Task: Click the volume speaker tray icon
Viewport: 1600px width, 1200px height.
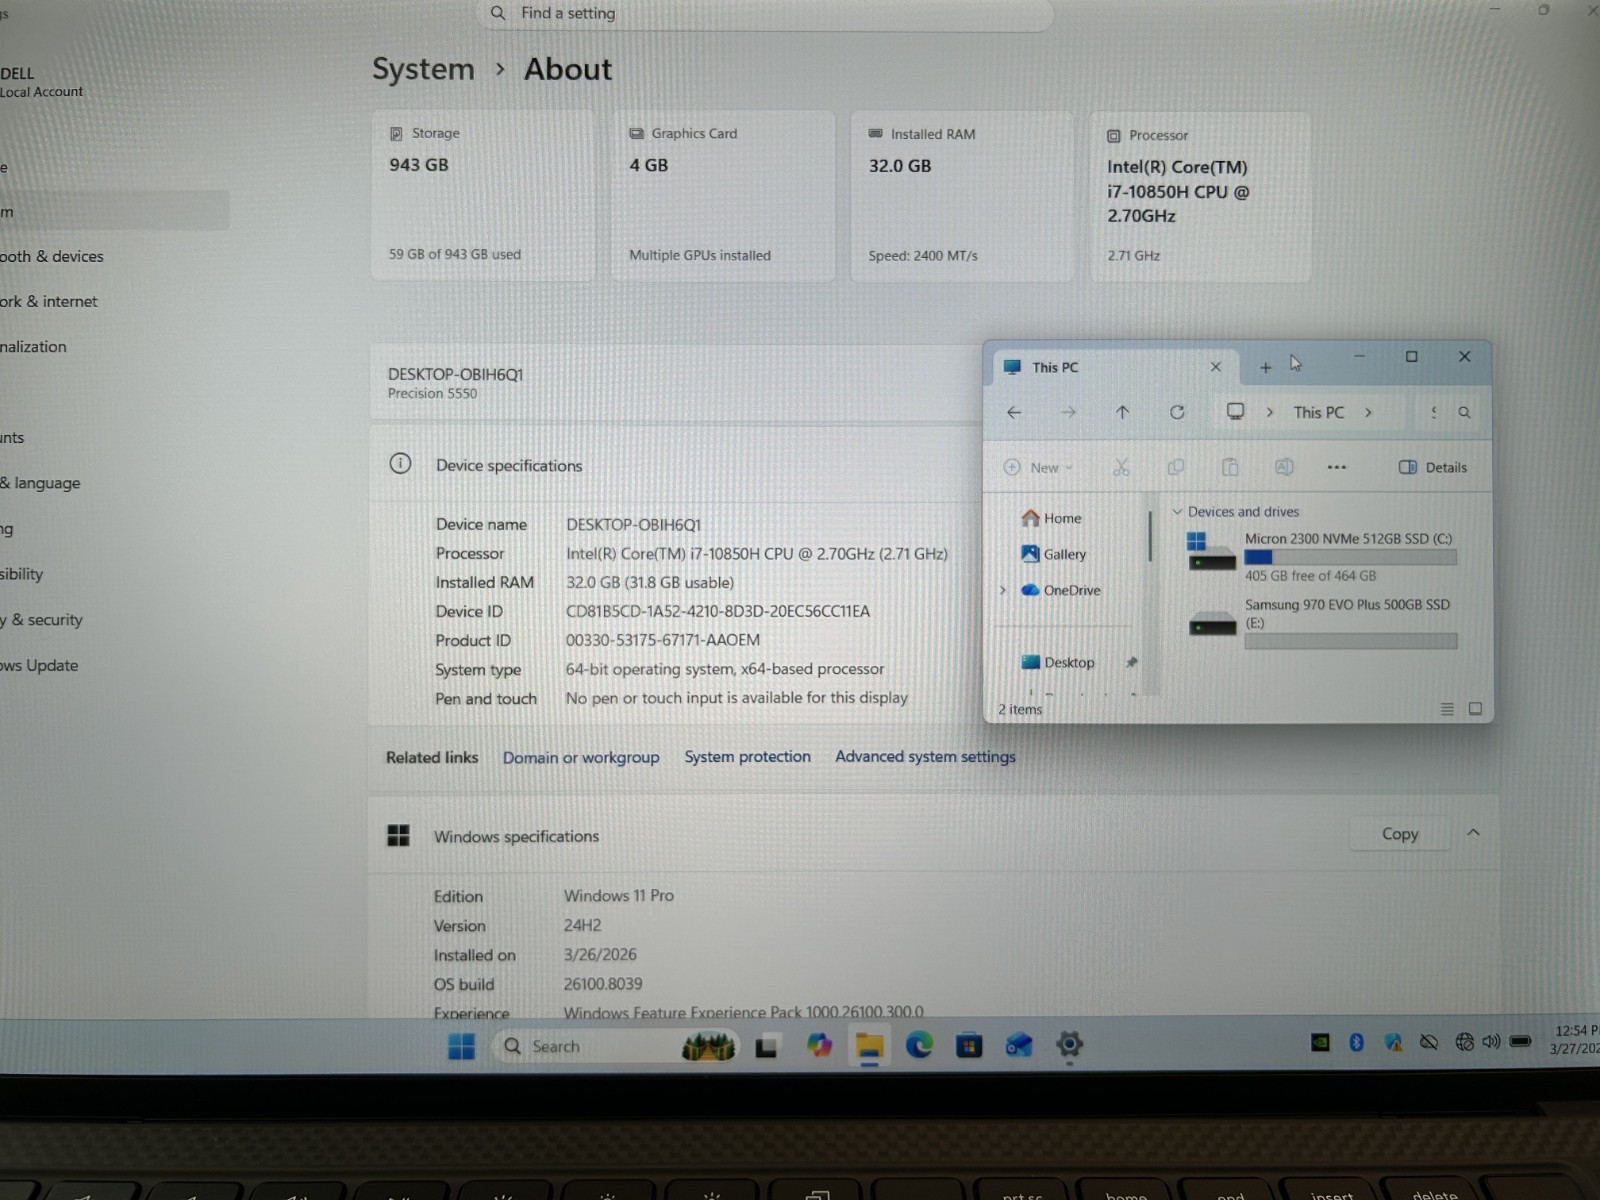Action: click(1491, 1042)
